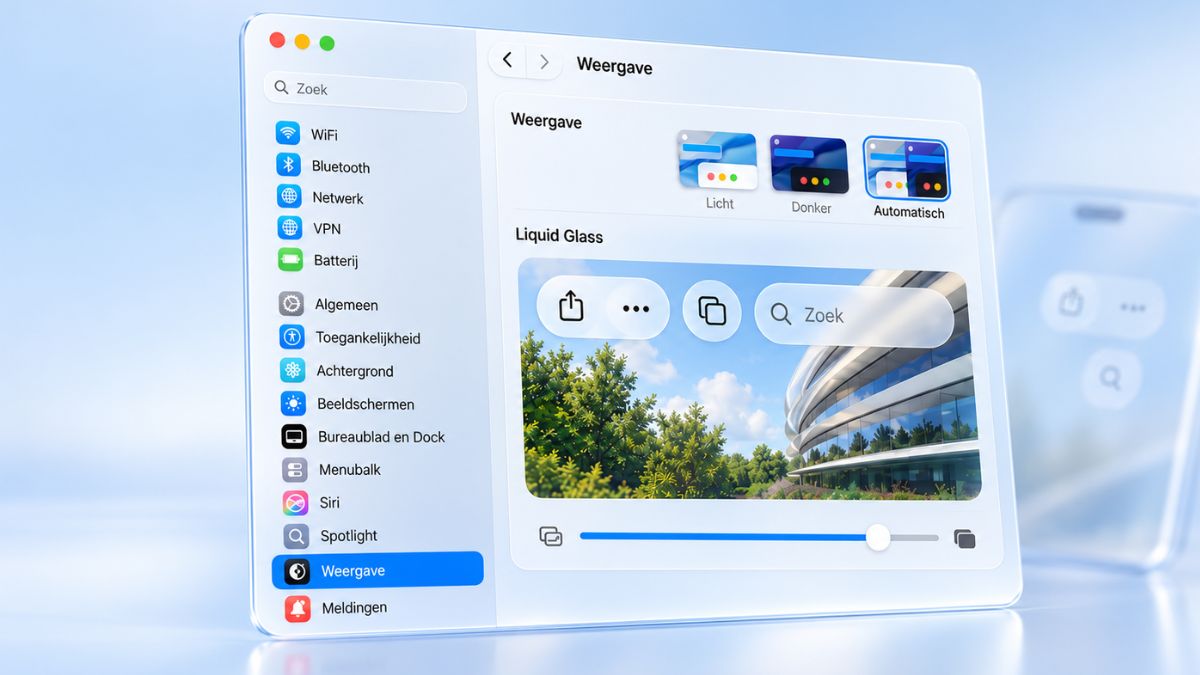
Task: Open the Beeldschermen brightness icon
Action: click(293, 403)
